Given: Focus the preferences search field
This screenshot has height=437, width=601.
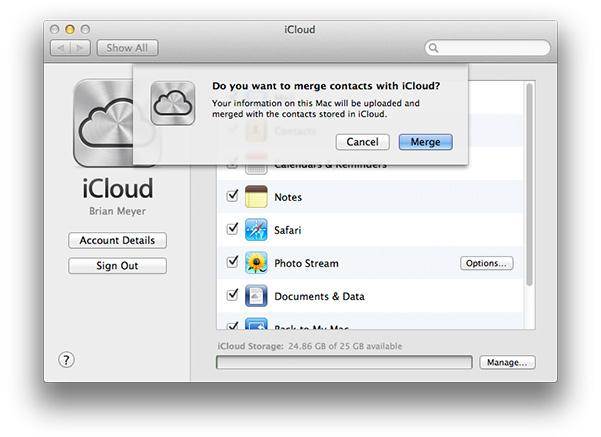Looking at the screenshot, I should pos(487,48).
